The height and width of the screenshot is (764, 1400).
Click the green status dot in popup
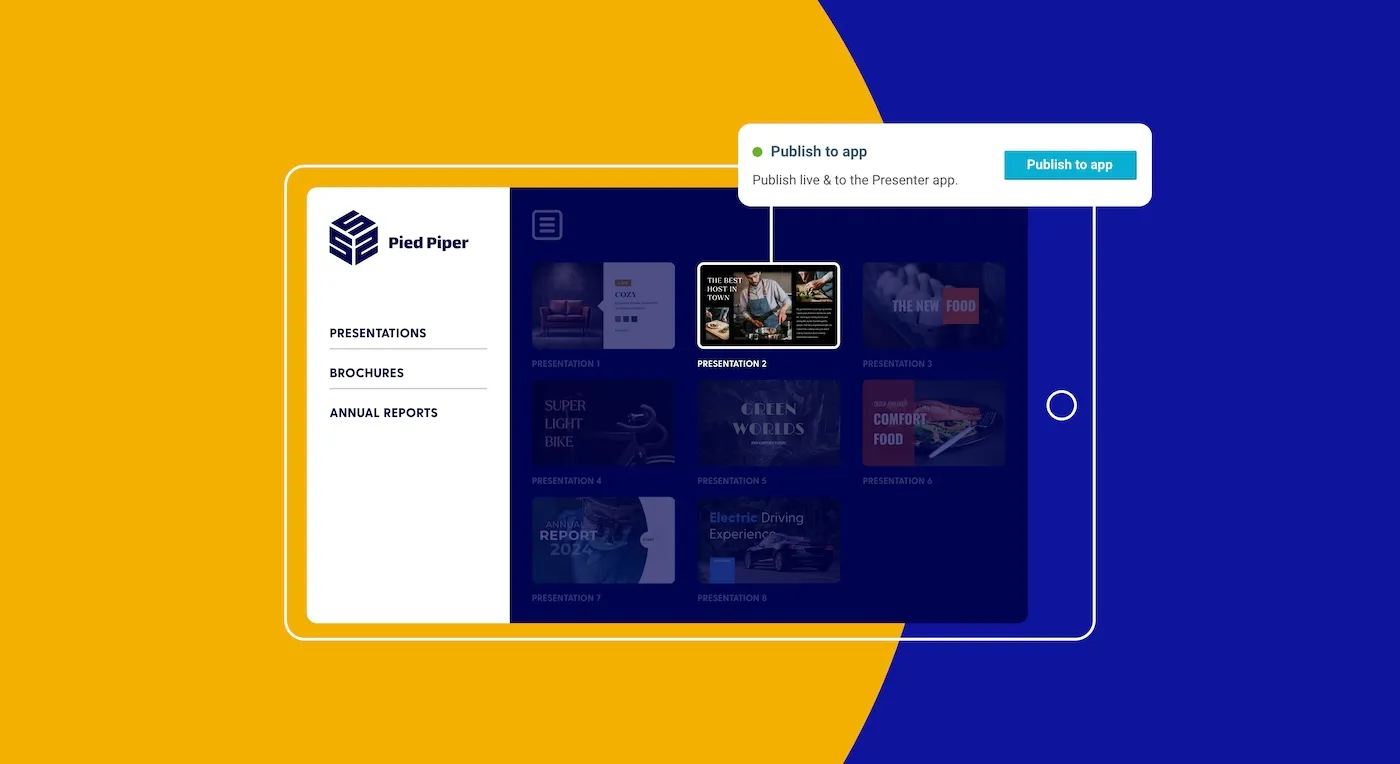click(757, 152)
